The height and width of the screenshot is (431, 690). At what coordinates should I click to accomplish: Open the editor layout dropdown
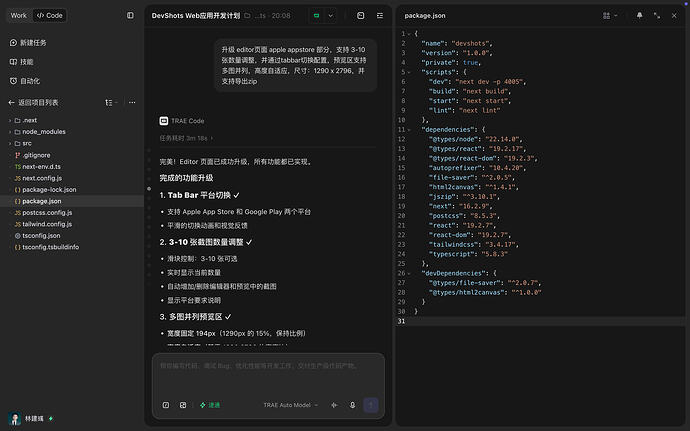pyautogui.click(x=610, y=15)
